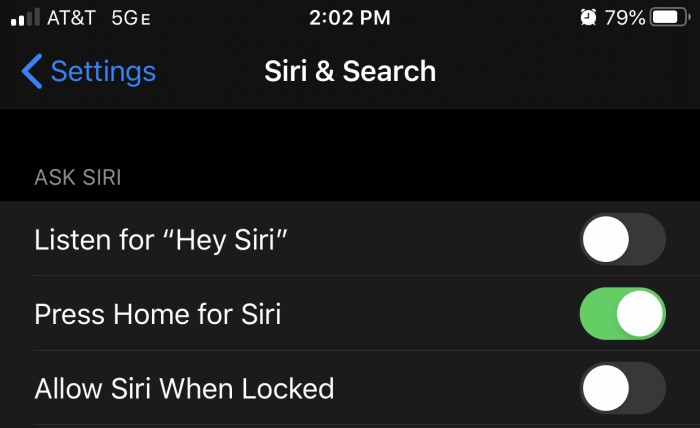Tap the 2:02 PM clock

click(350, 18)
